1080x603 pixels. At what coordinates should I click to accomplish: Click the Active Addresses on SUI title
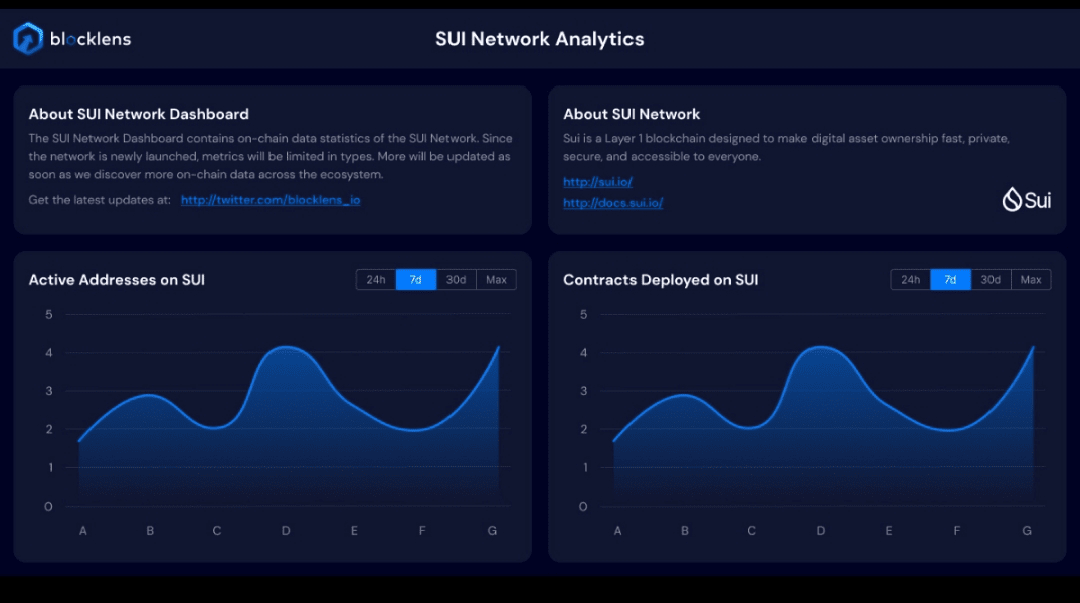coord(116,280)
